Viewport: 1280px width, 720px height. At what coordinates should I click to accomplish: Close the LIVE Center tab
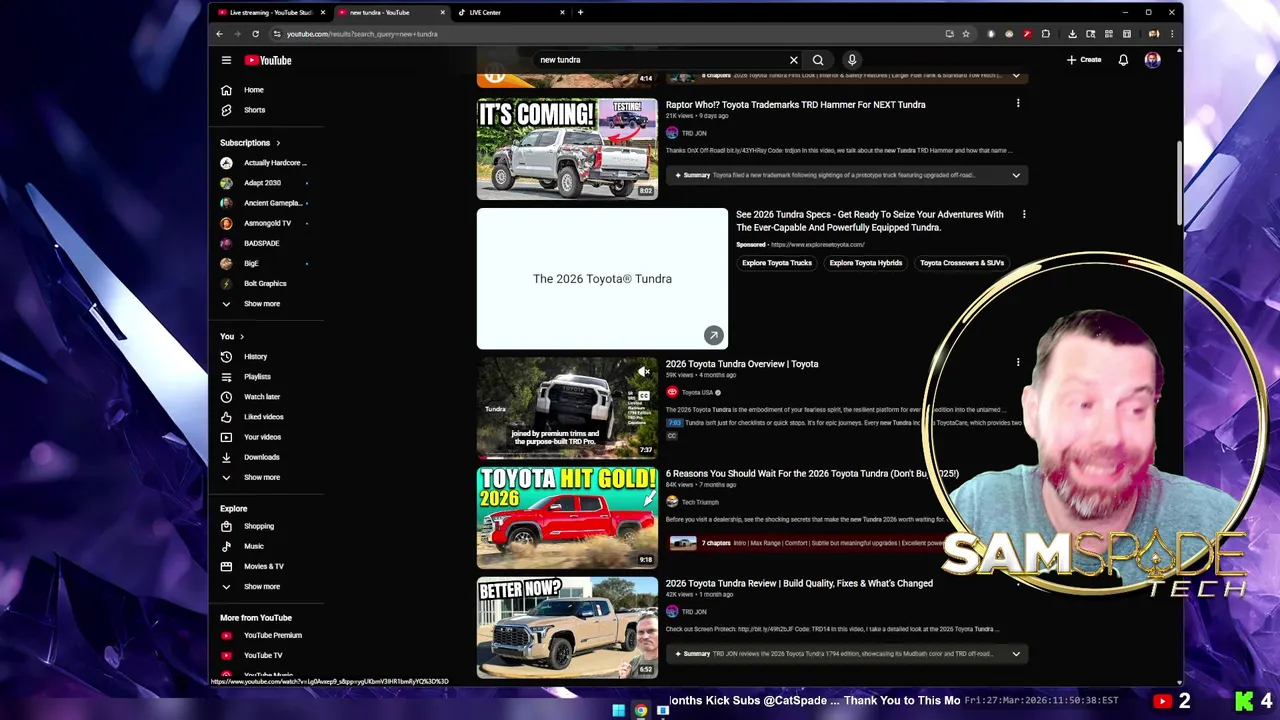[562, 12]
